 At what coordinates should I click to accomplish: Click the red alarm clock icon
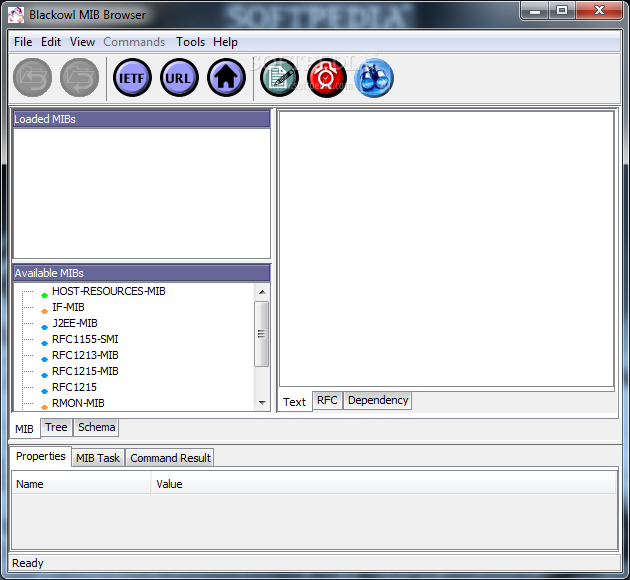point(327,78)
